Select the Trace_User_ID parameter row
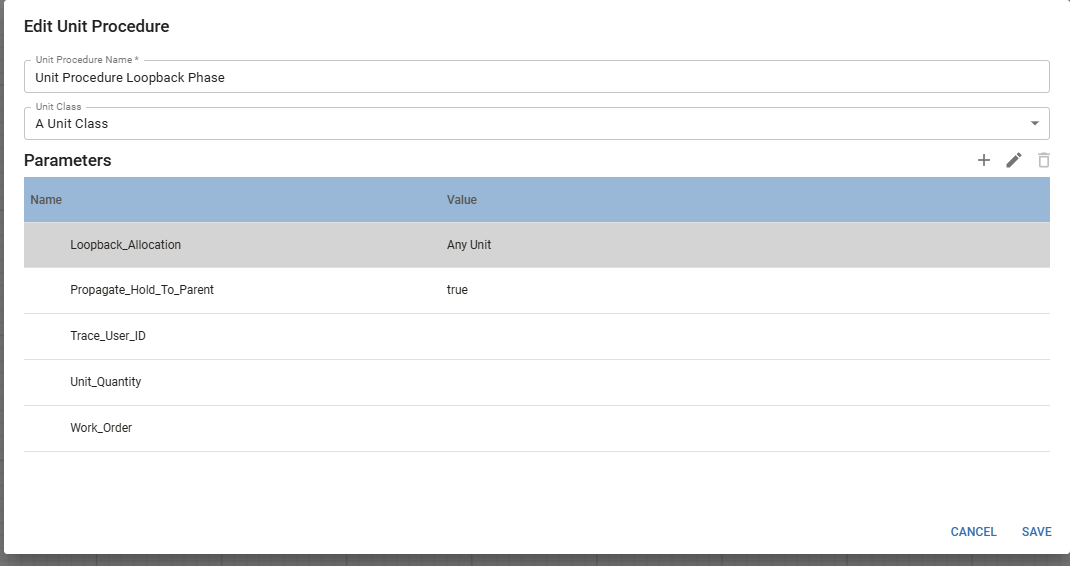 [108, 336]
